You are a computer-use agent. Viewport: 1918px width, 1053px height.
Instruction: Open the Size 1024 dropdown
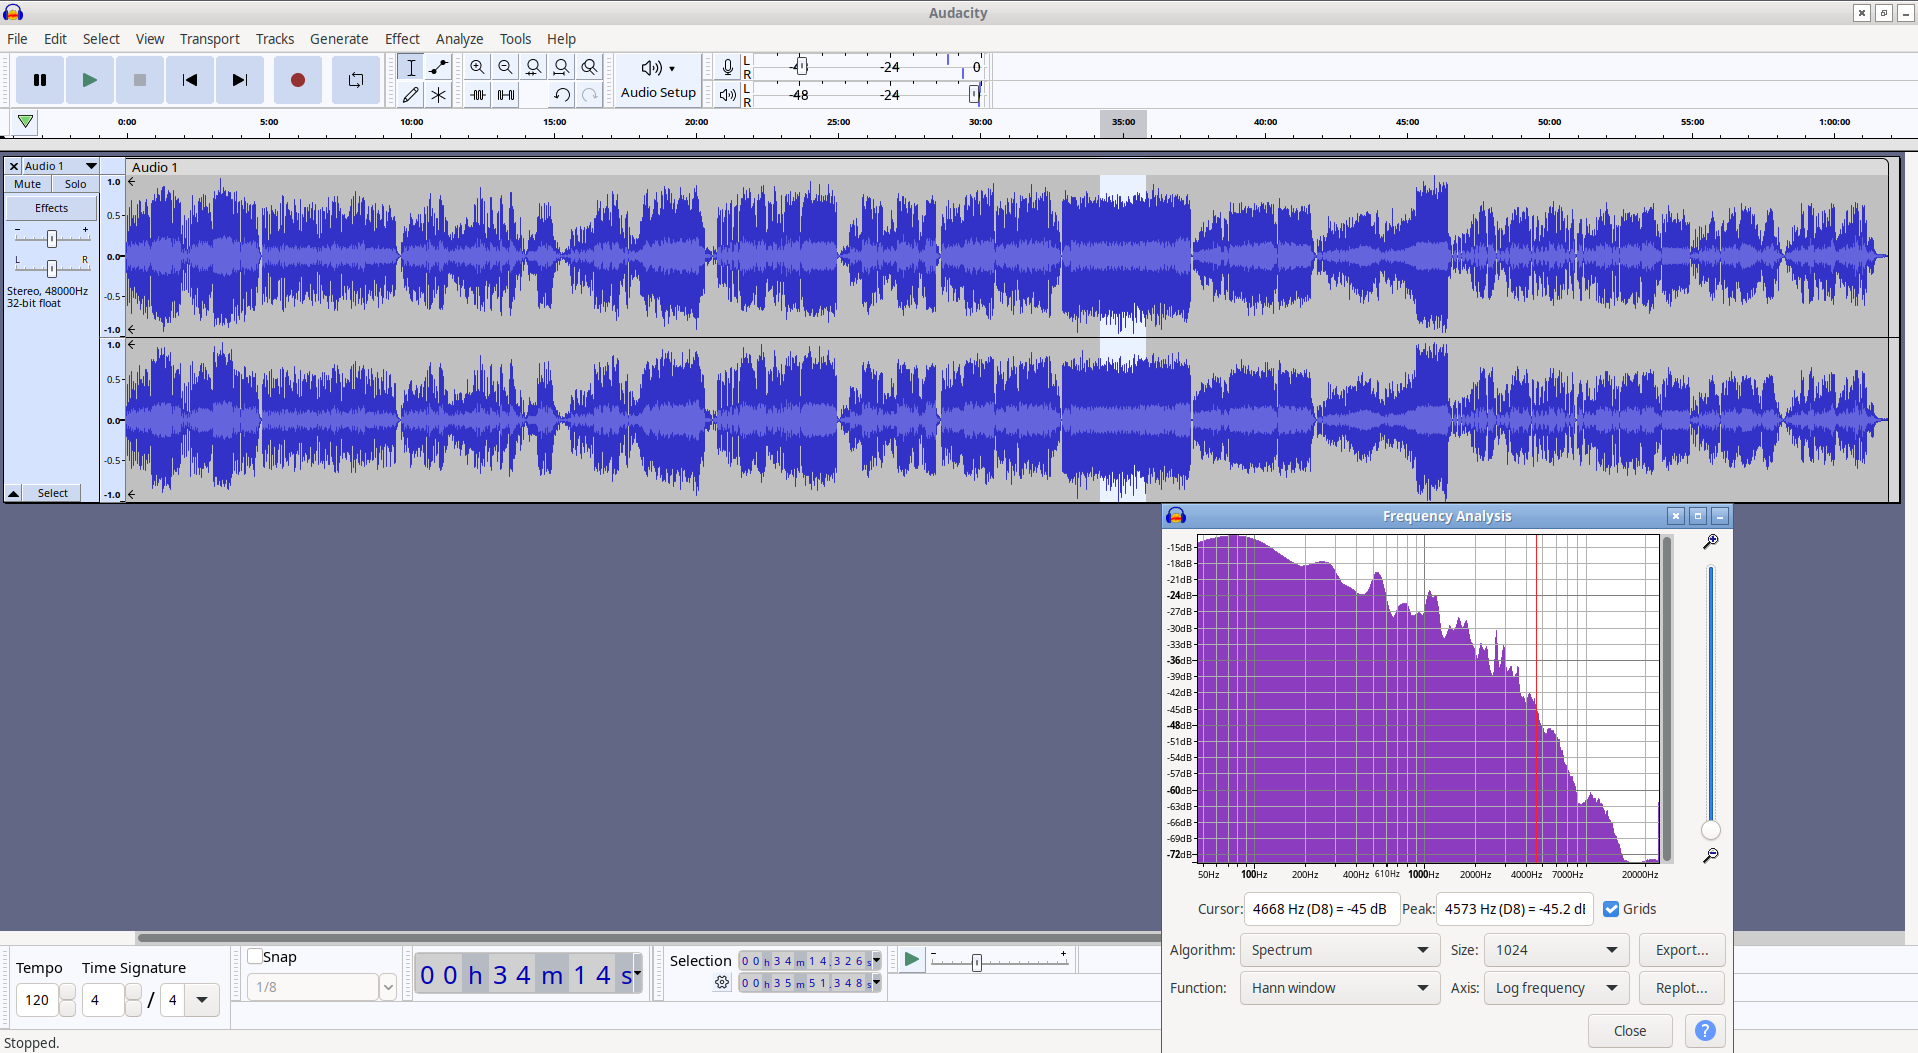pyautogui.click(x=1556, y=950)
